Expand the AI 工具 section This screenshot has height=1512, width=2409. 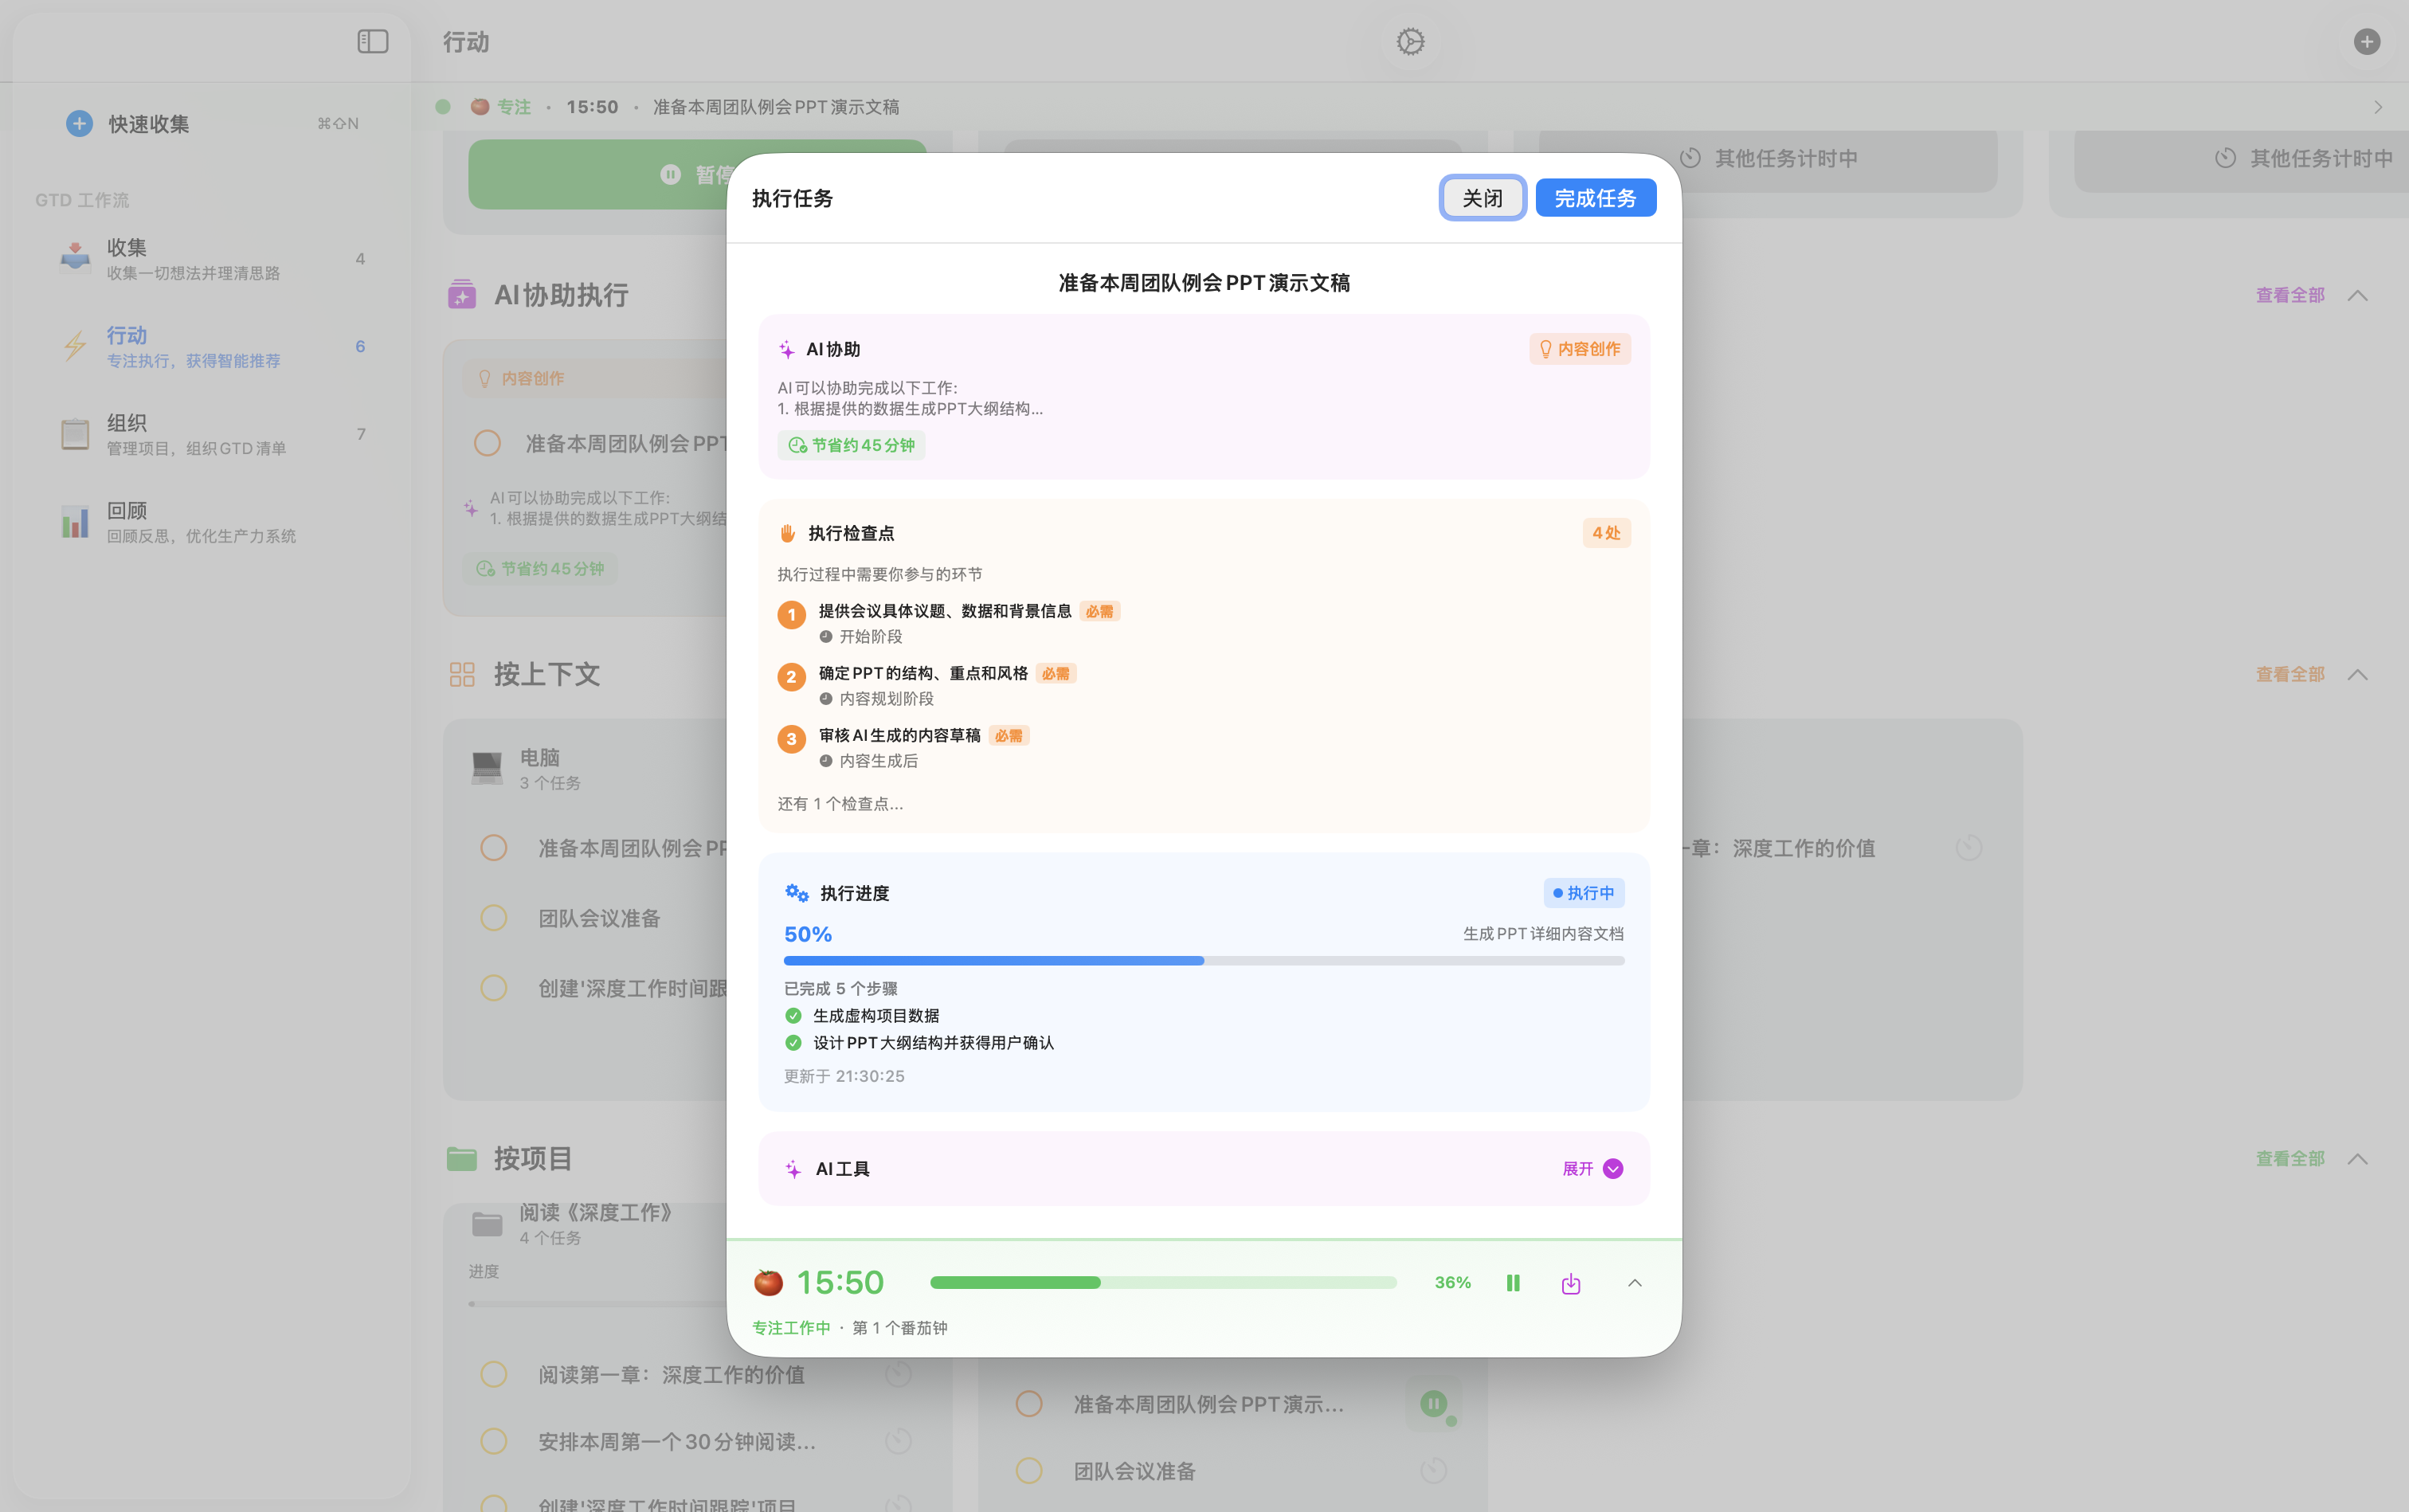pos(1611,1168)
